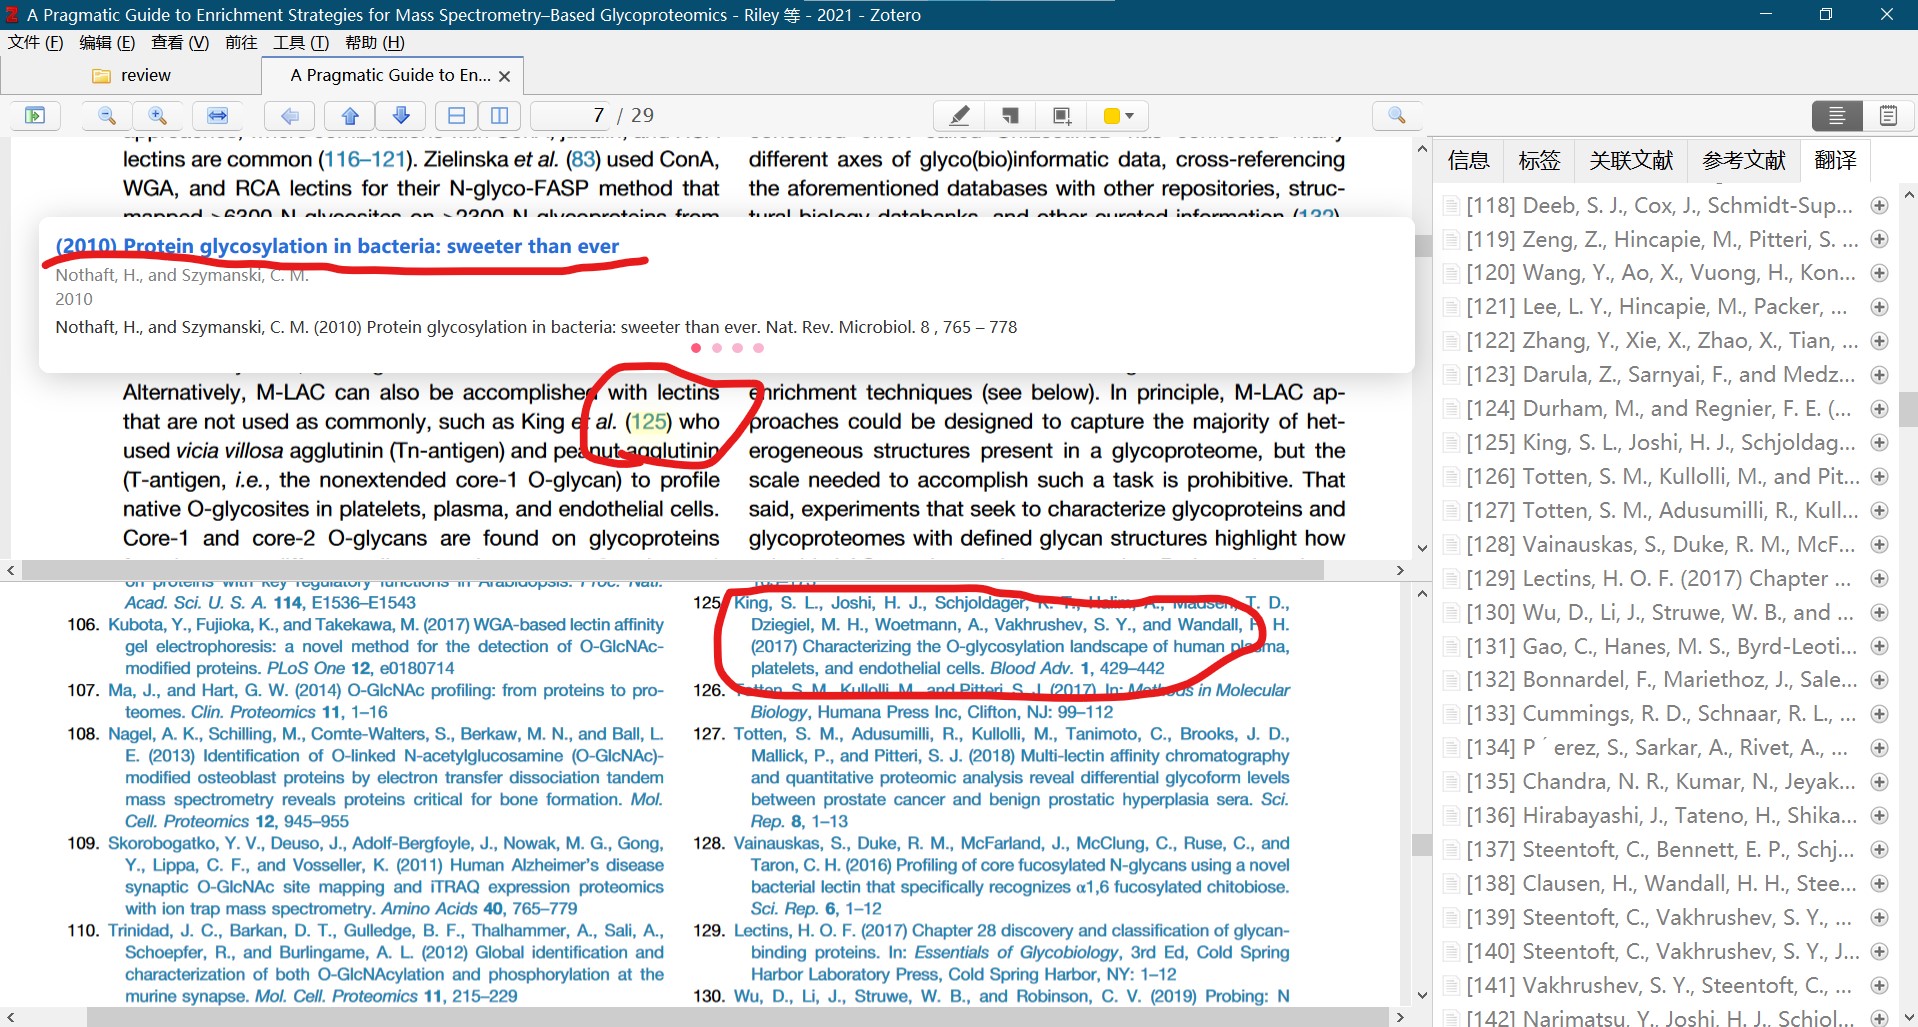This screenshot has width=1918, height=1027.
Task: Navigate back using the back arrow icon
Action: 289,115
